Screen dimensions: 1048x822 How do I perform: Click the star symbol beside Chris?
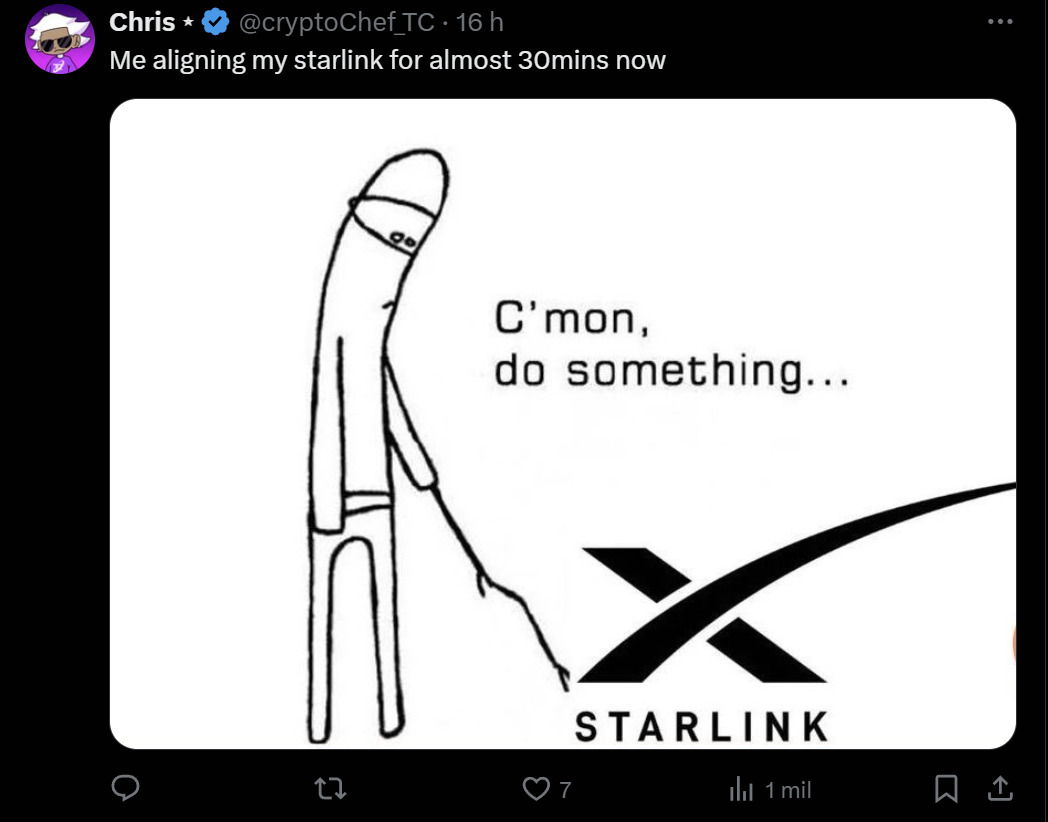pos(188,23)
